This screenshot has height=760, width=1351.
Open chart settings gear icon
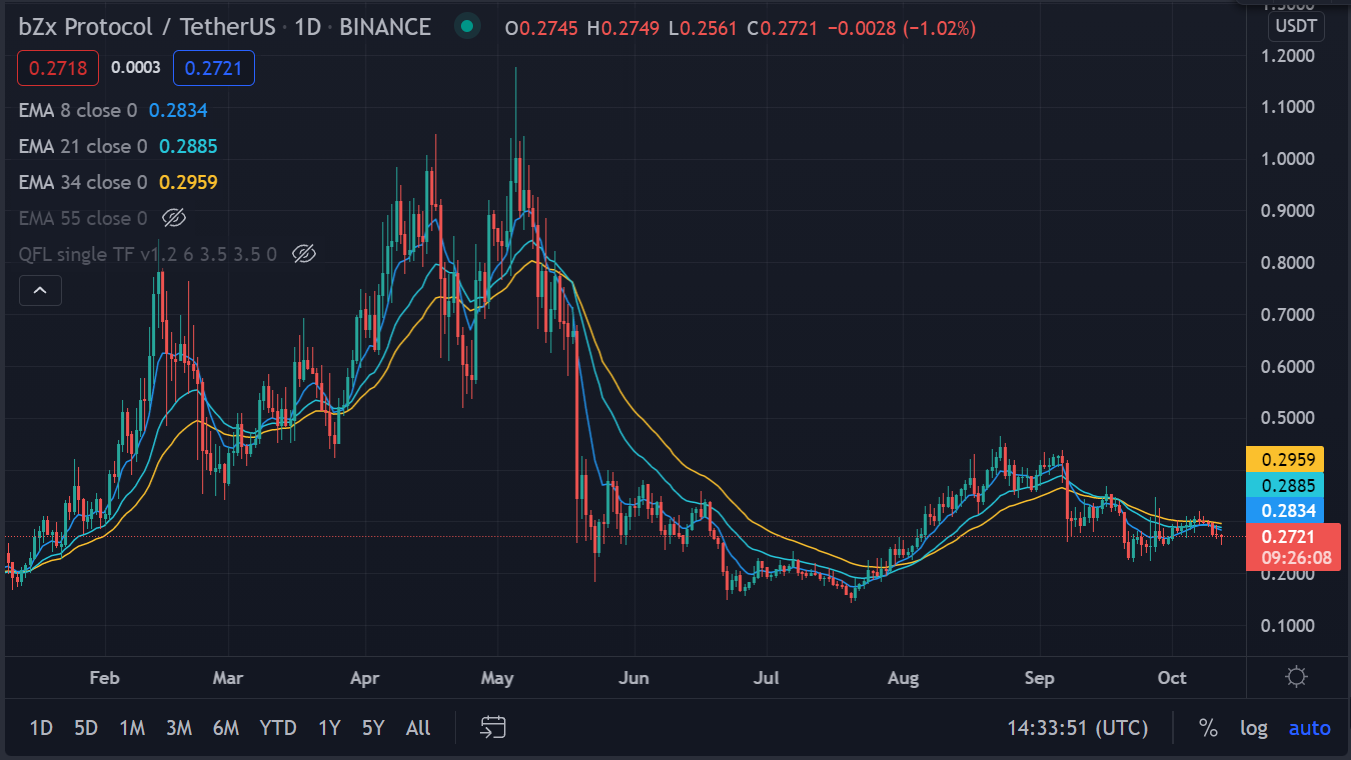1296,677
